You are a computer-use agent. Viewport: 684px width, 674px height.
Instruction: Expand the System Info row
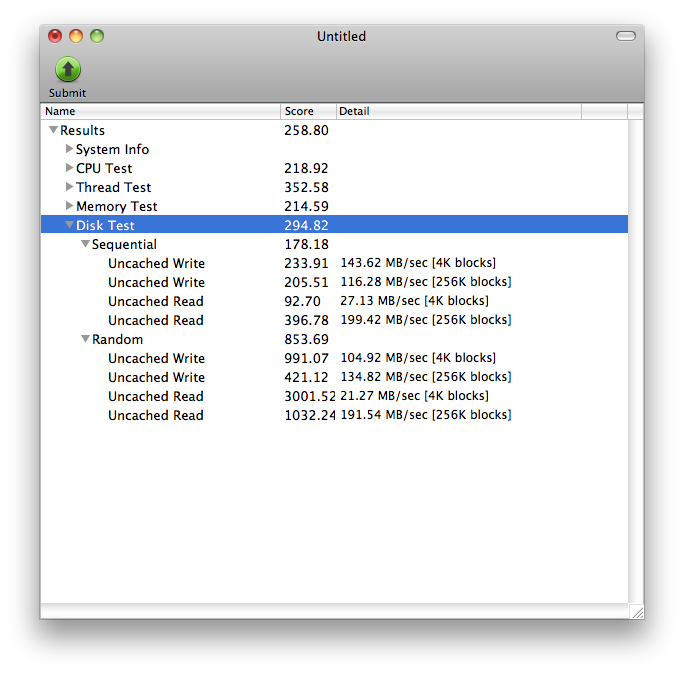pos(69,149)
